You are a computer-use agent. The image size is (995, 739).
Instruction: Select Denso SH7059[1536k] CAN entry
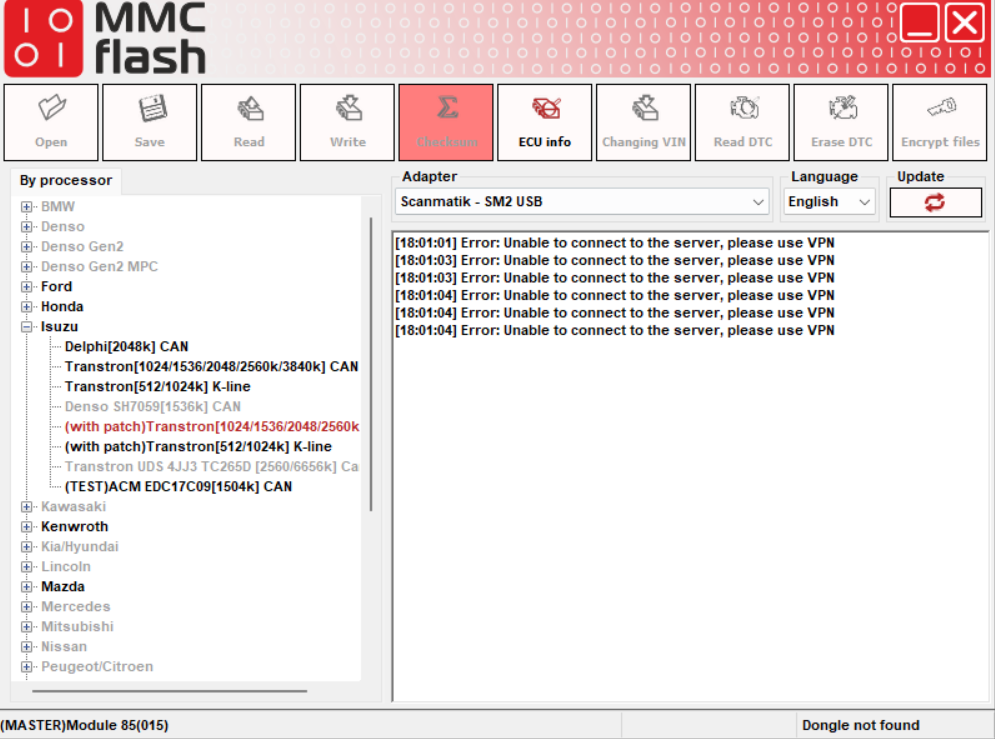coord(152,407)
